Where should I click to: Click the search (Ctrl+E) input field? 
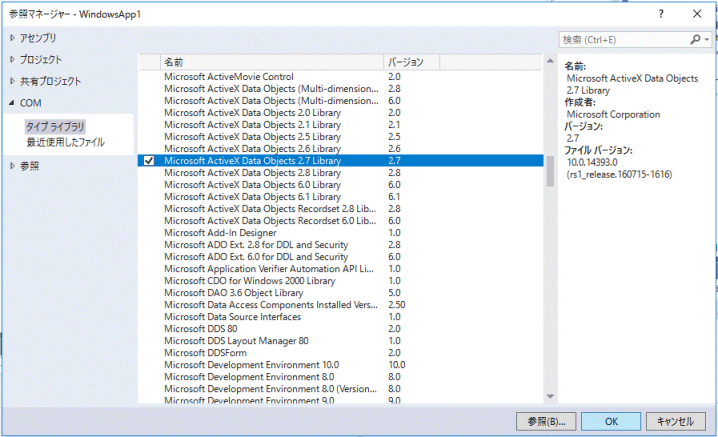click(x=624, y=40)
